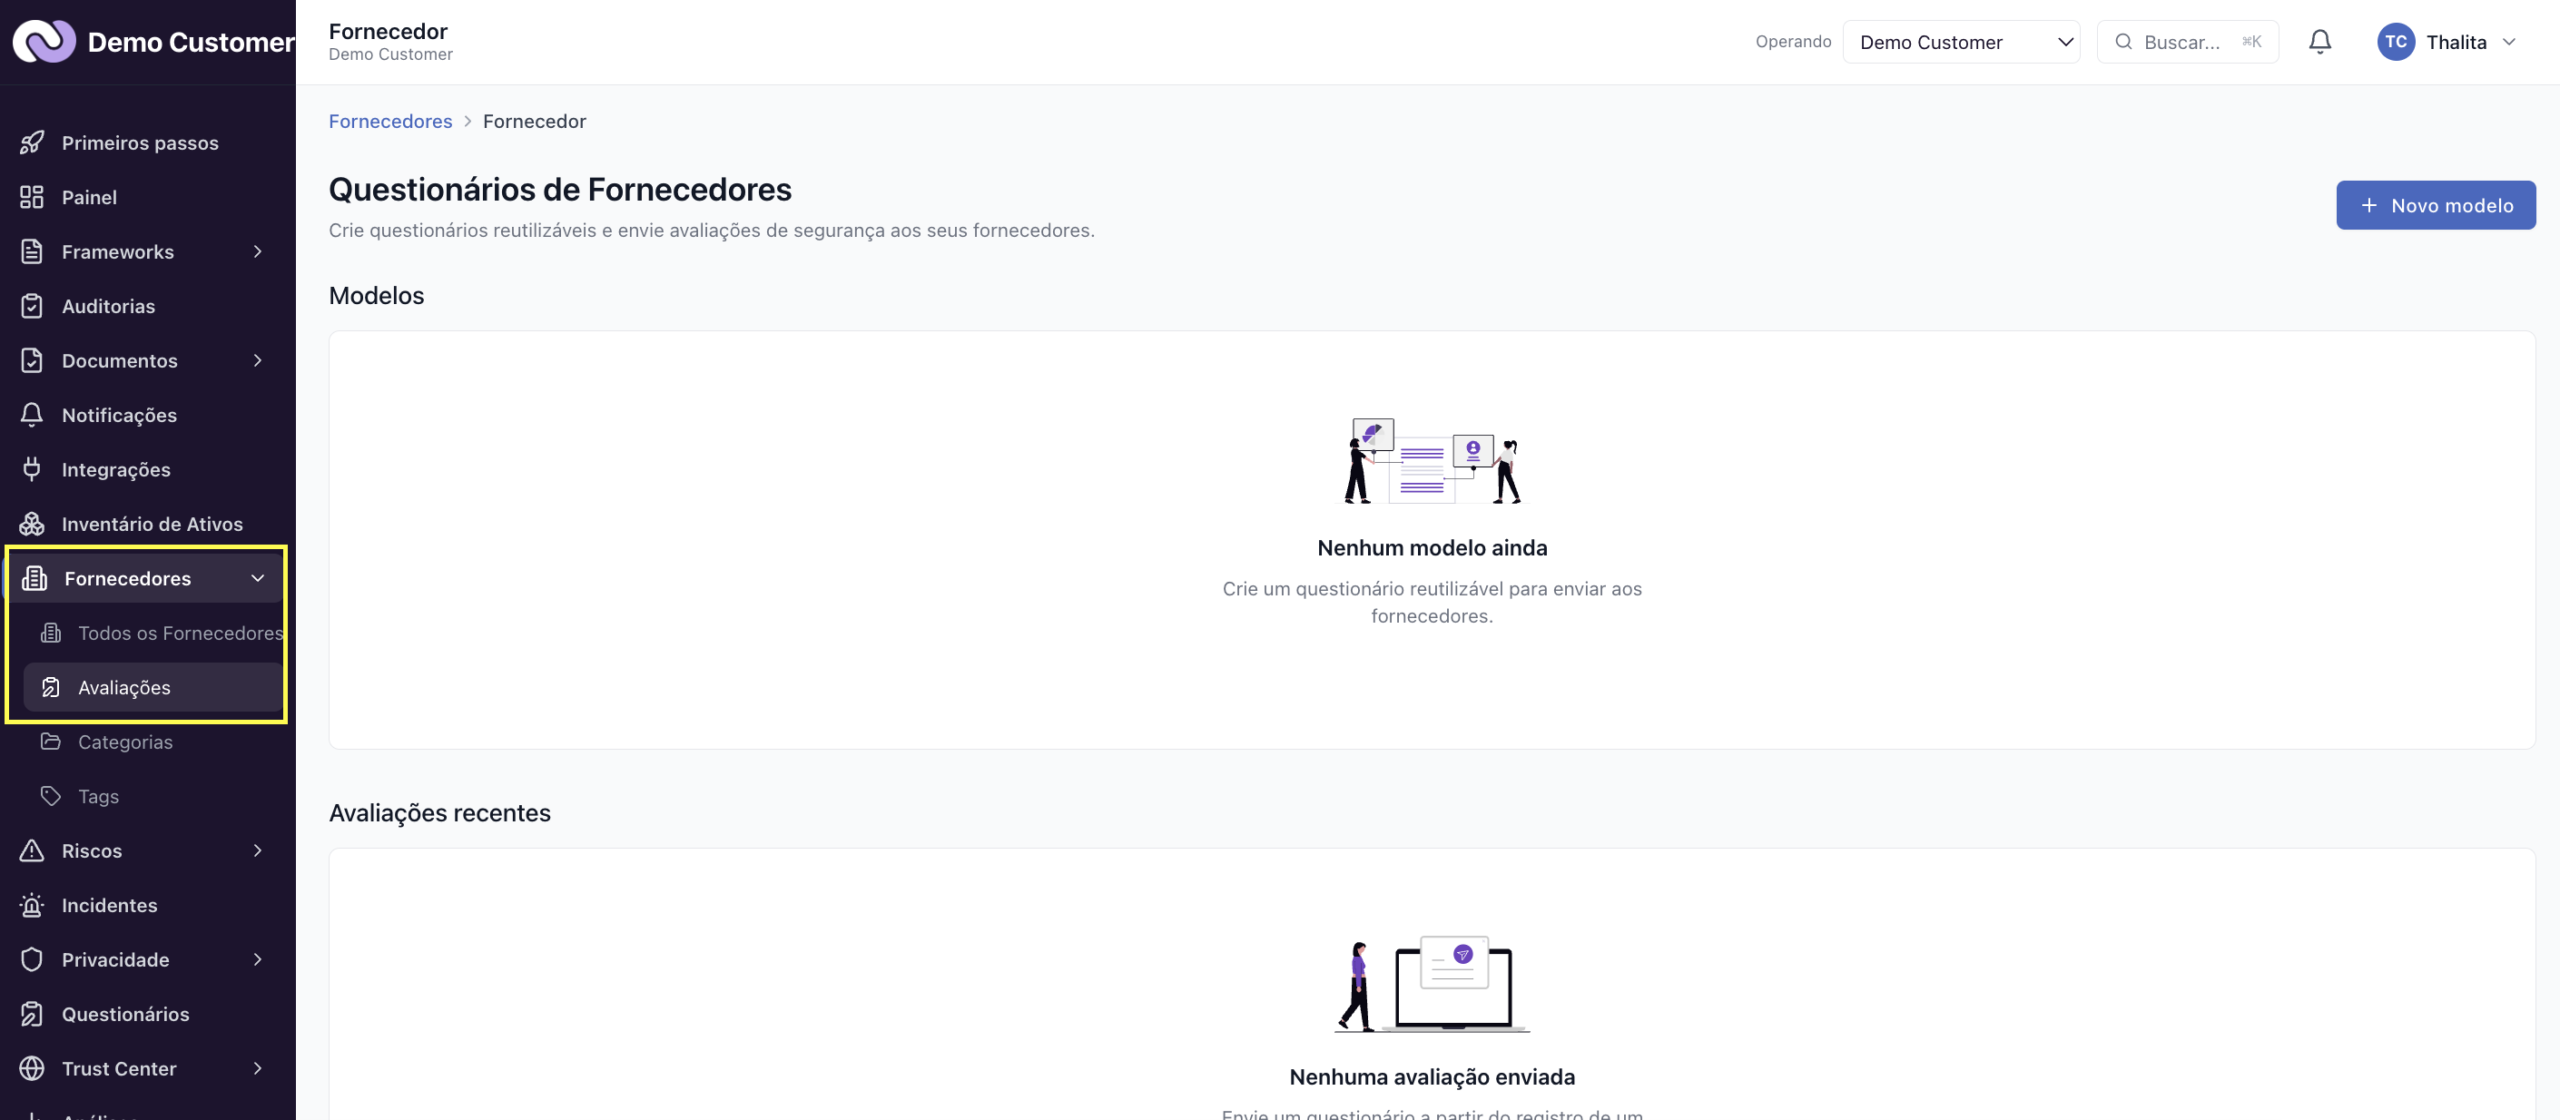Click the Questionários sidebar icon
Viewport: 2560px width, 1120px height.
(32, 1014)
